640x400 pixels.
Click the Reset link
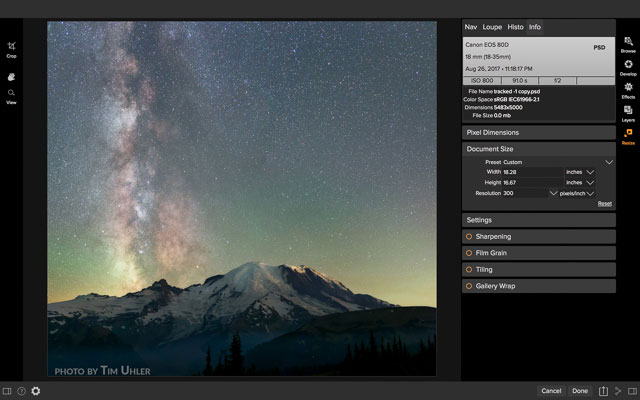click(x=604, y=204)
